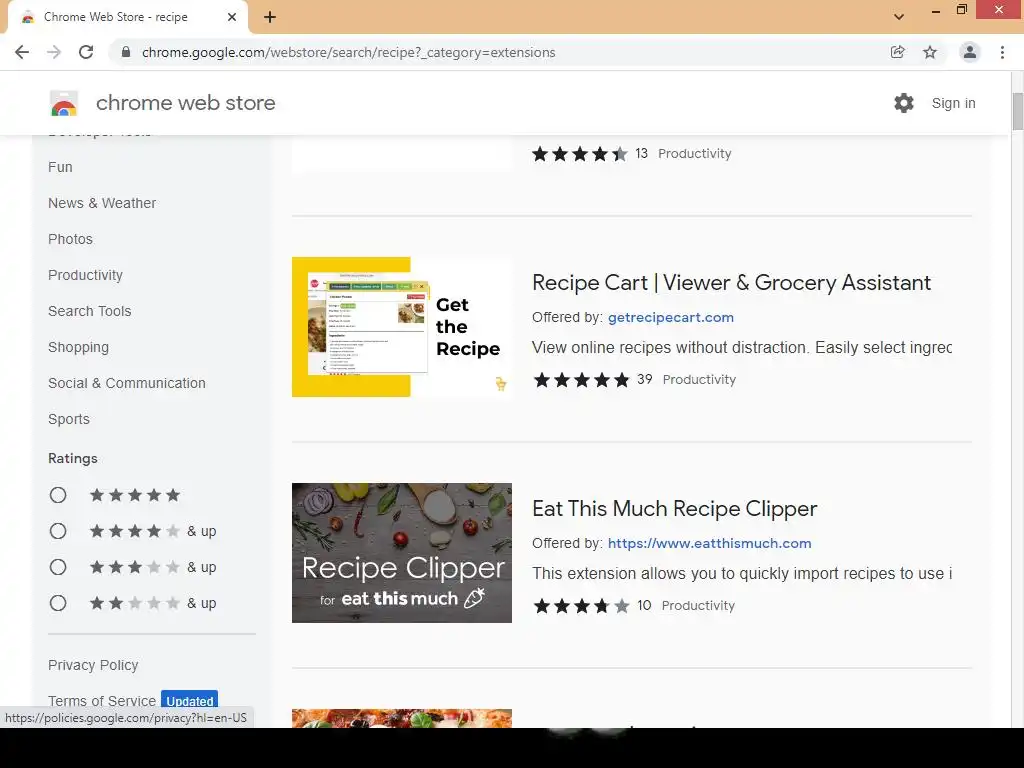Screen dimensions: 1024x768
Task: Click the Recipe Cart thumbnail image
Action: click(402, 327)
